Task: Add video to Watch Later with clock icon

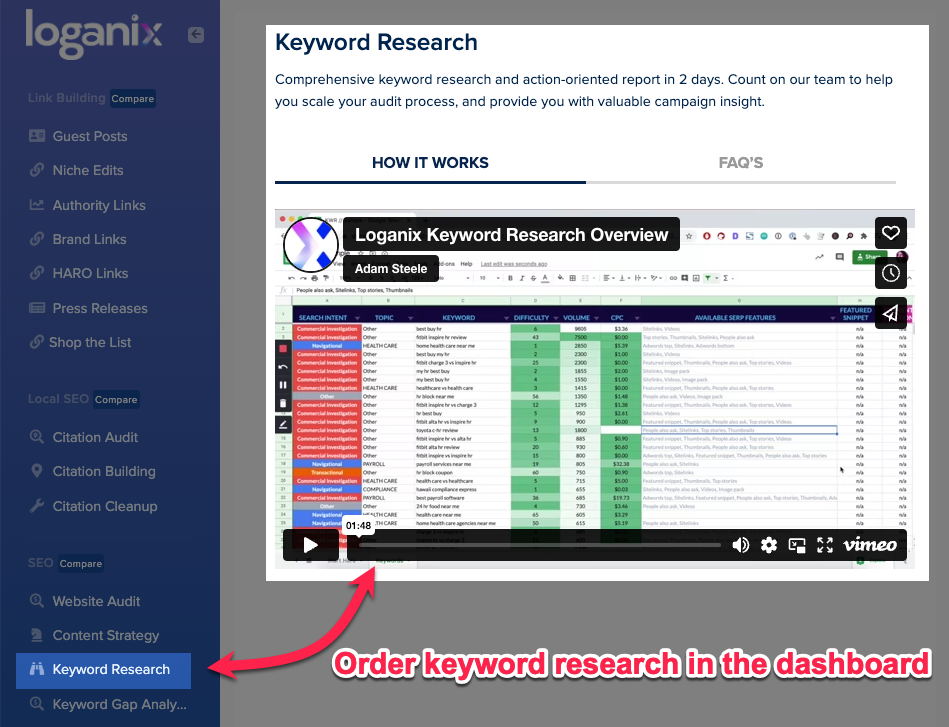Action: coord(890,273)
